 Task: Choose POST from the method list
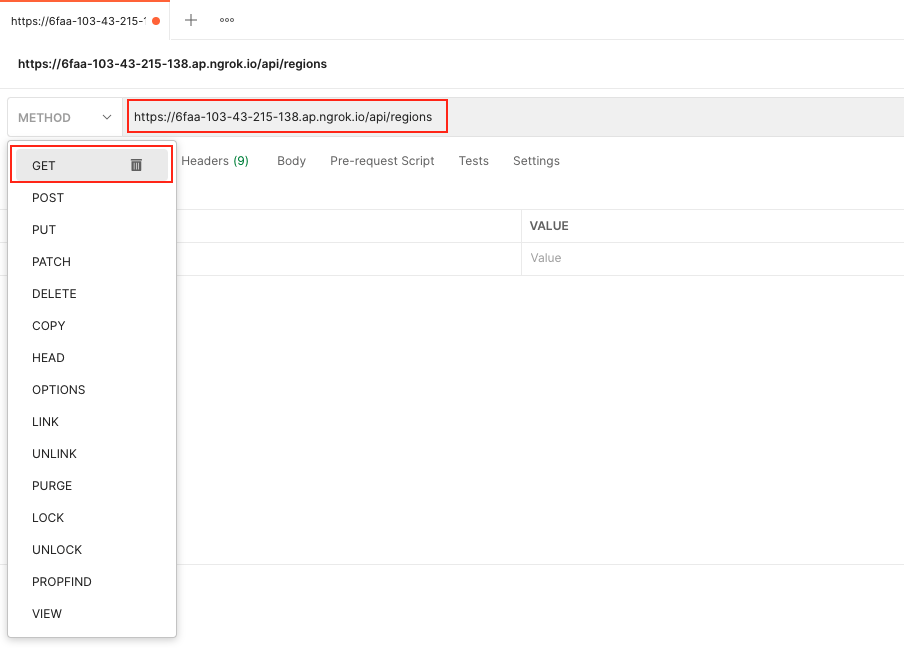[48, 198]
